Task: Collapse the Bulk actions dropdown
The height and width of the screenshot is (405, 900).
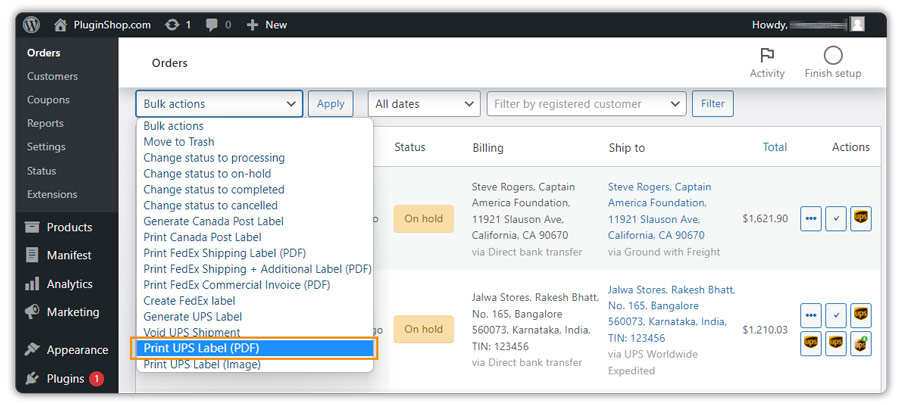Action: tap(219, 104)
